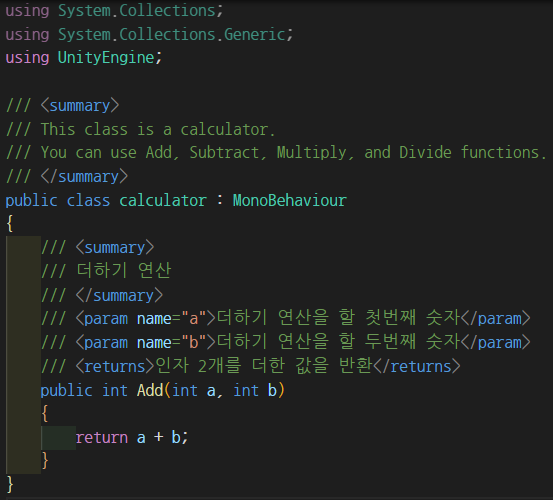The height and width of the screenshot is (500, 553).
Task: Click "a + b;" expression
Action: (x=163, y=438)
